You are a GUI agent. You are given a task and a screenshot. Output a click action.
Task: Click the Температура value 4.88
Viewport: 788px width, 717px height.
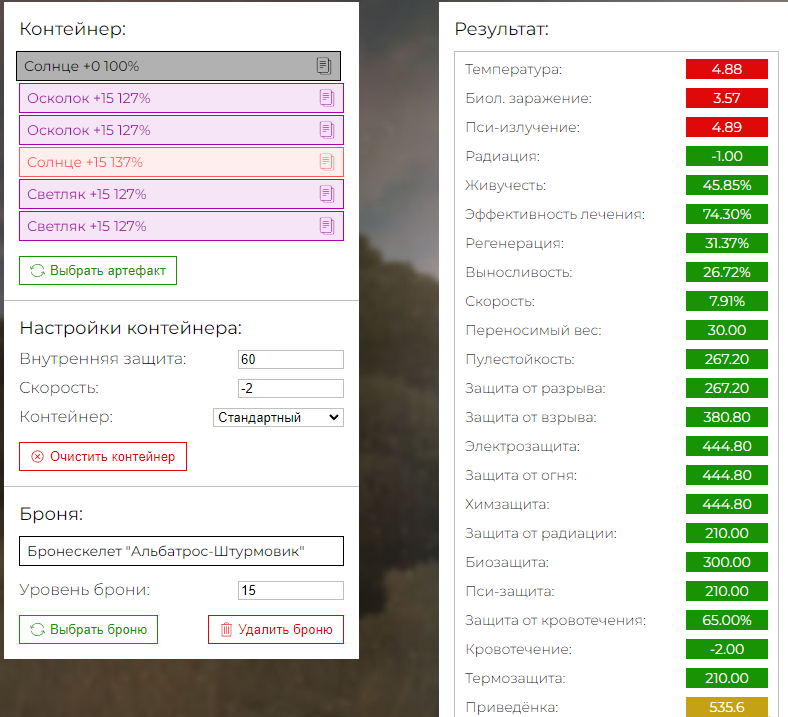point(727,69)
